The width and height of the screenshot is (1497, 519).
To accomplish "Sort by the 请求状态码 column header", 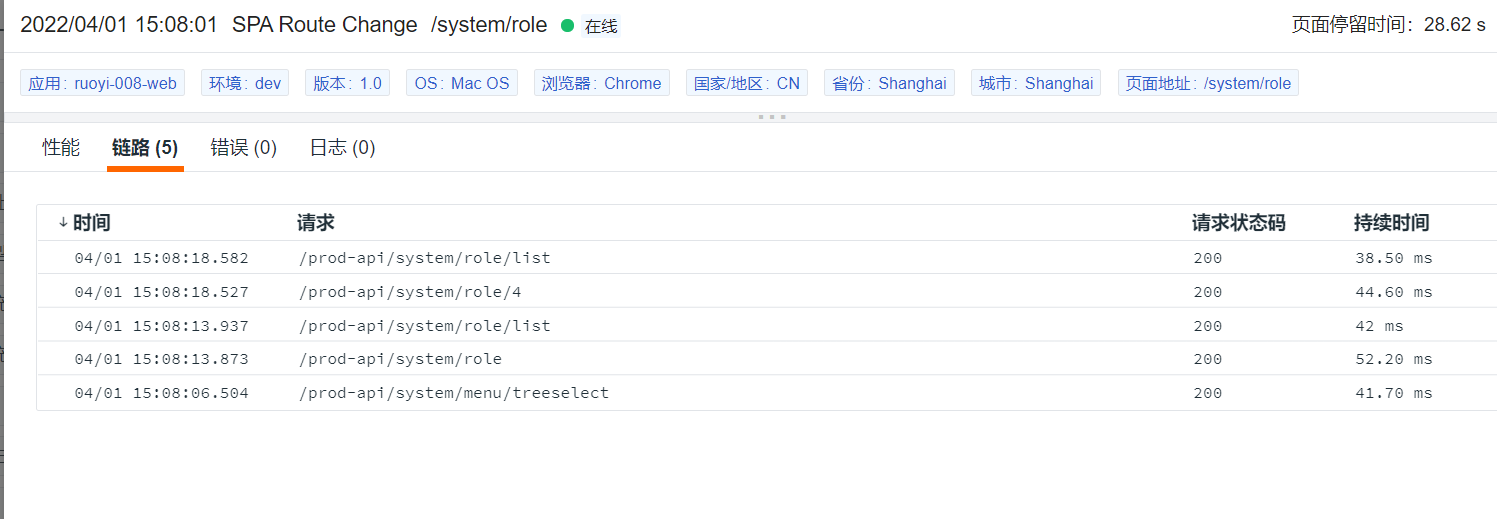I will coord(1239,223).
